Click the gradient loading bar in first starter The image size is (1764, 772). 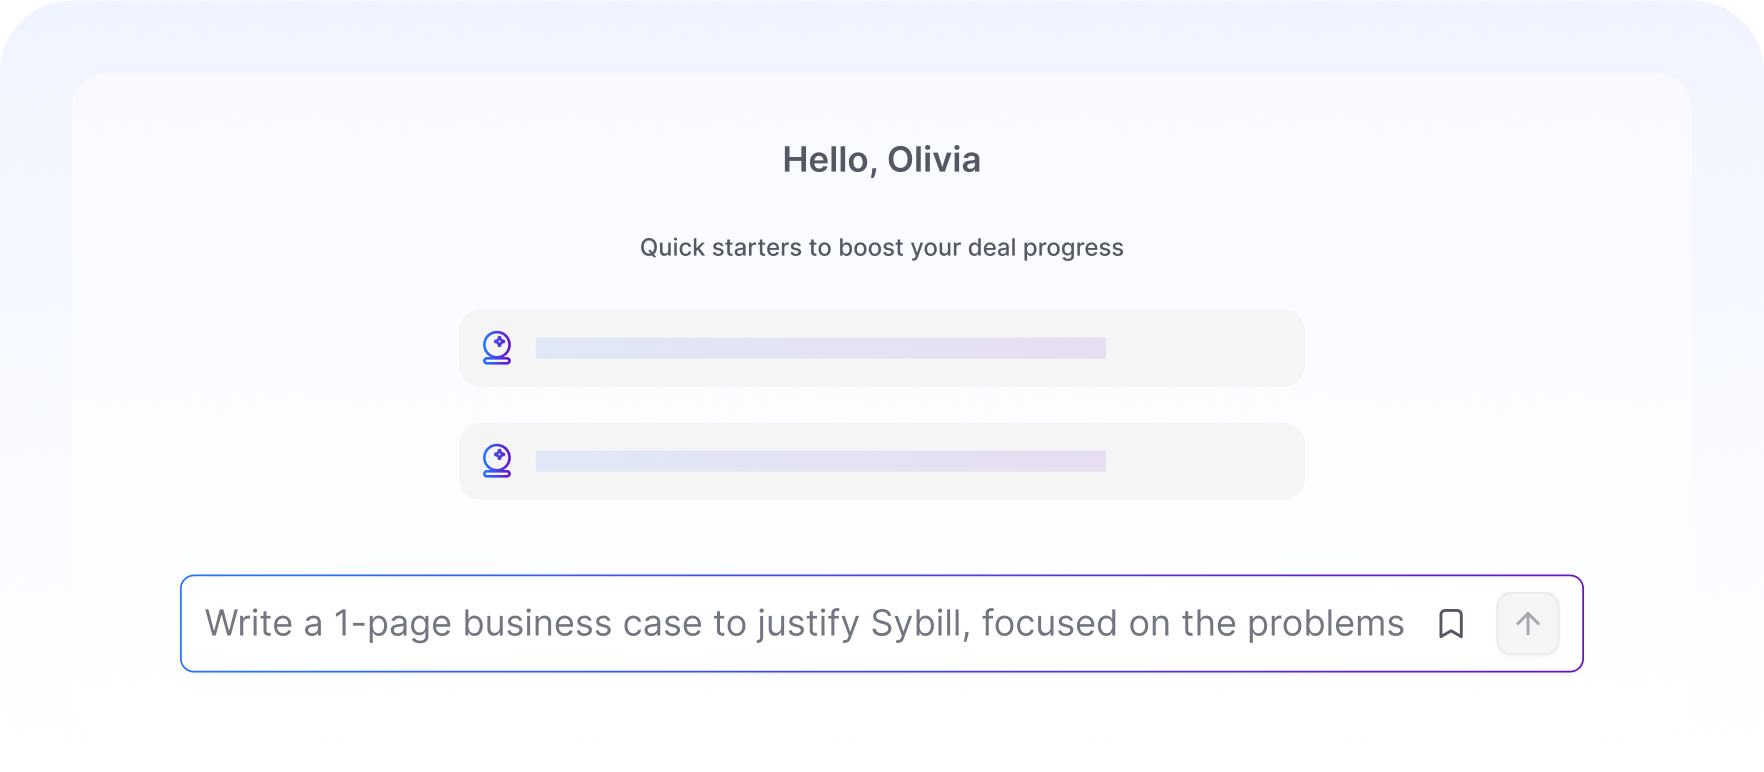click(x=820, y=348)
